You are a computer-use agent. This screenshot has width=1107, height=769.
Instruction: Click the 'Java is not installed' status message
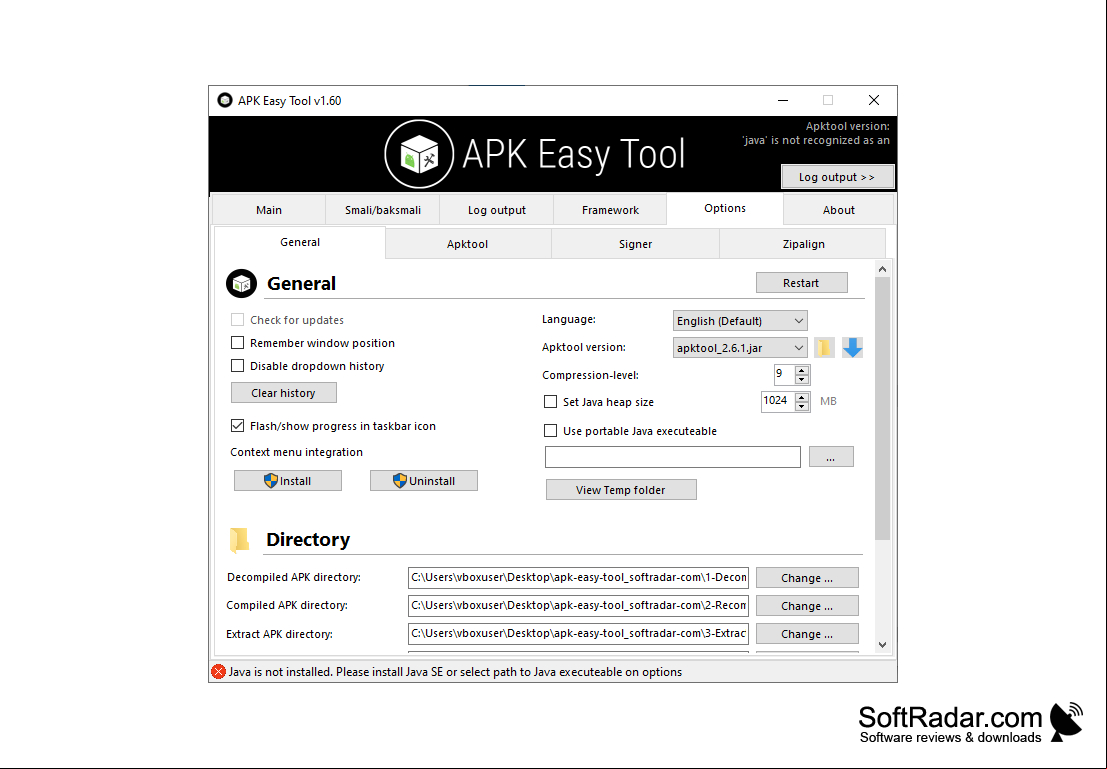click(x=455, y=672)
